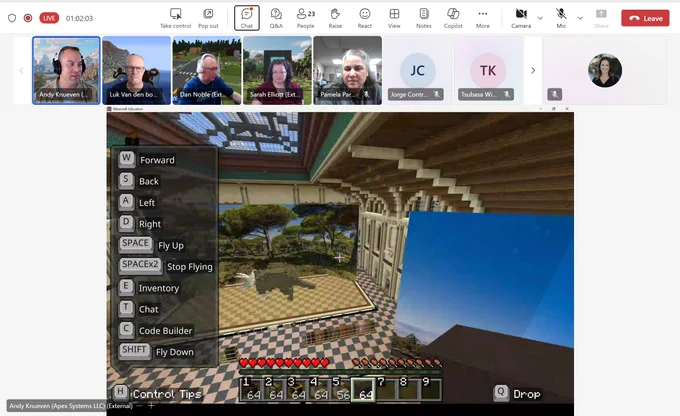
Task: Turn on the Camera
Action: click(521, 18)
